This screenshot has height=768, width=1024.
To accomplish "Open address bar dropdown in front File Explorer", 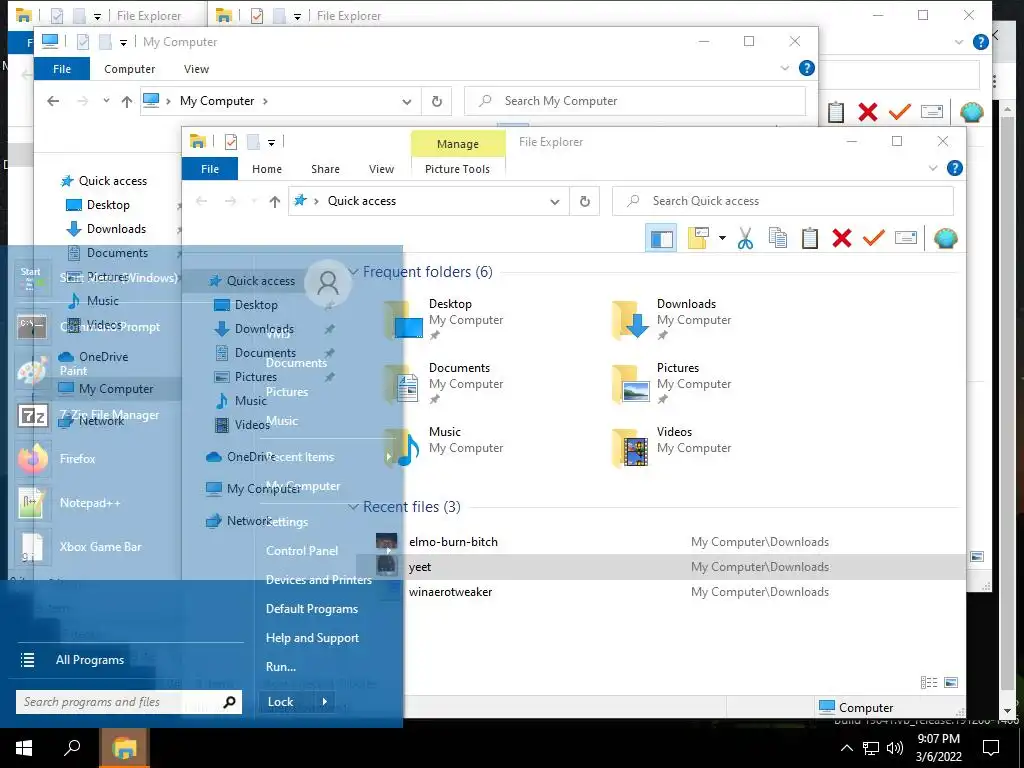I will coord(554,202).
